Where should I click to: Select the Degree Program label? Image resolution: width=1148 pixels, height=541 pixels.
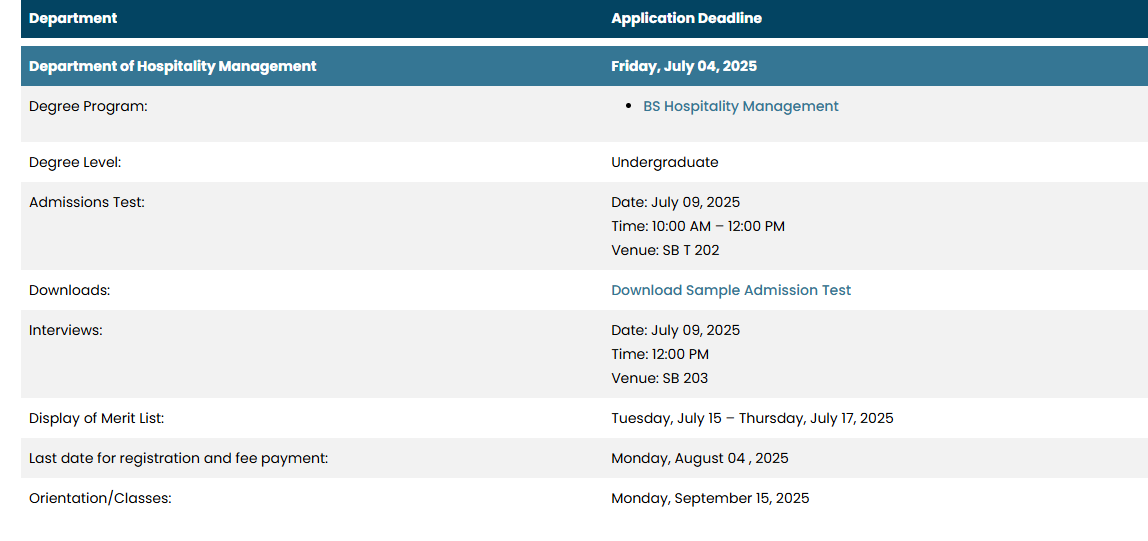click(89, 106)
